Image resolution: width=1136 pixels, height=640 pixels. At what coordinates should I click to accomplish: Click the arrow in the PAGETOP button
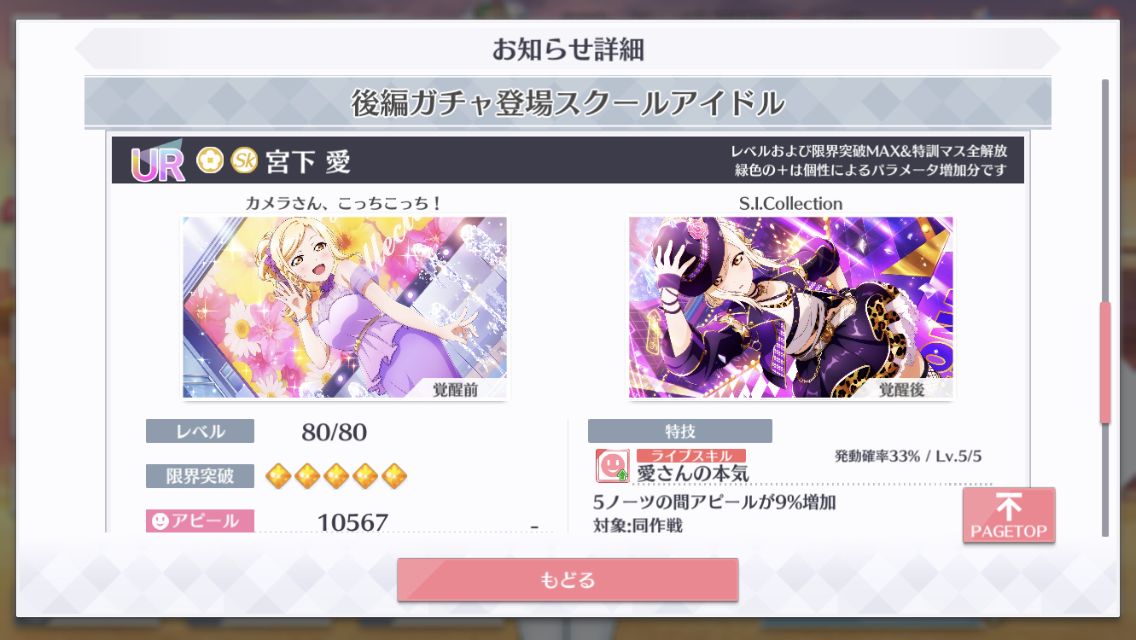click(x=1008, y=506)
